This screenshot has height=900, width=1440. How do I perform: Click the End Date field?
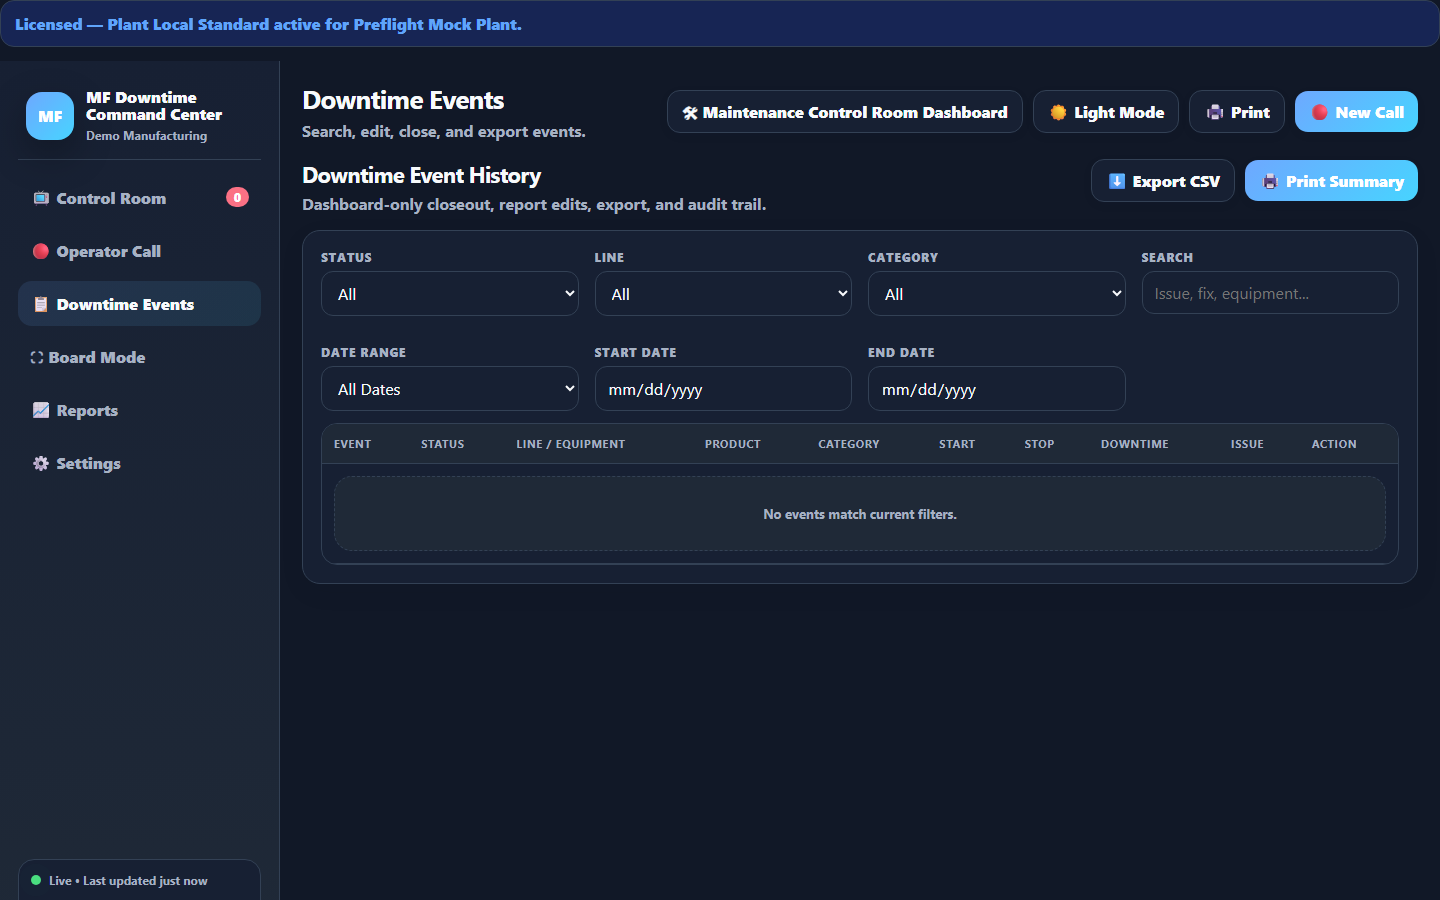(997, 389)
